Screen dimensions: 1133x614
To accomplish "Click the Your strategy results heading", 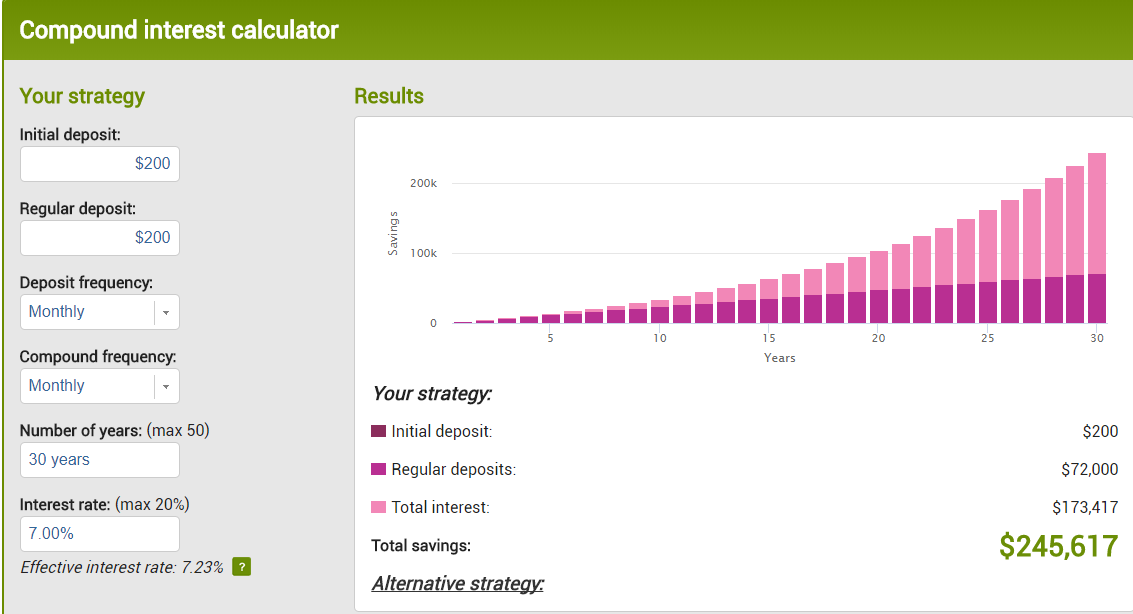I will (432, 393).
